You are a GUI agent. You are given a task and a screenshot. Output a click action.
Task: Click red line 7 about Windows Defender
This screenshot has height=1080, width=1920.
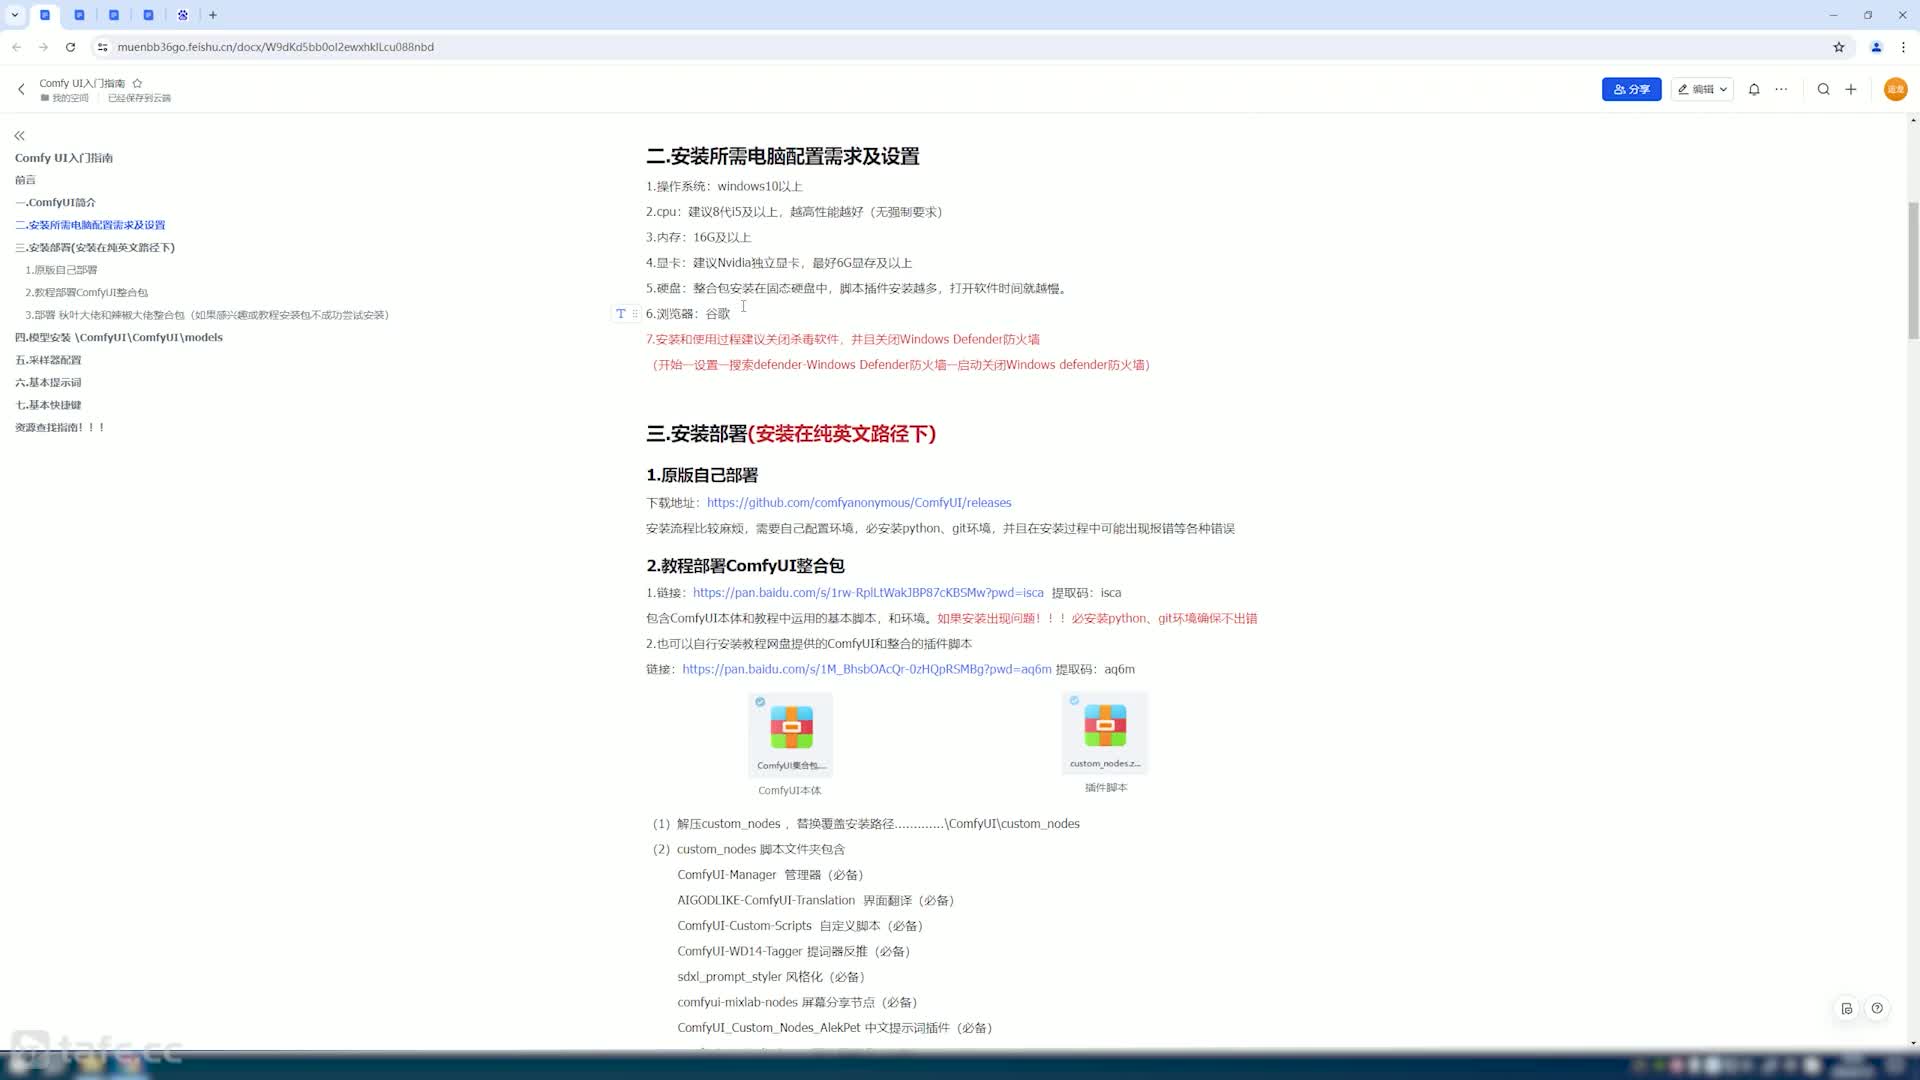coord(843,339)
